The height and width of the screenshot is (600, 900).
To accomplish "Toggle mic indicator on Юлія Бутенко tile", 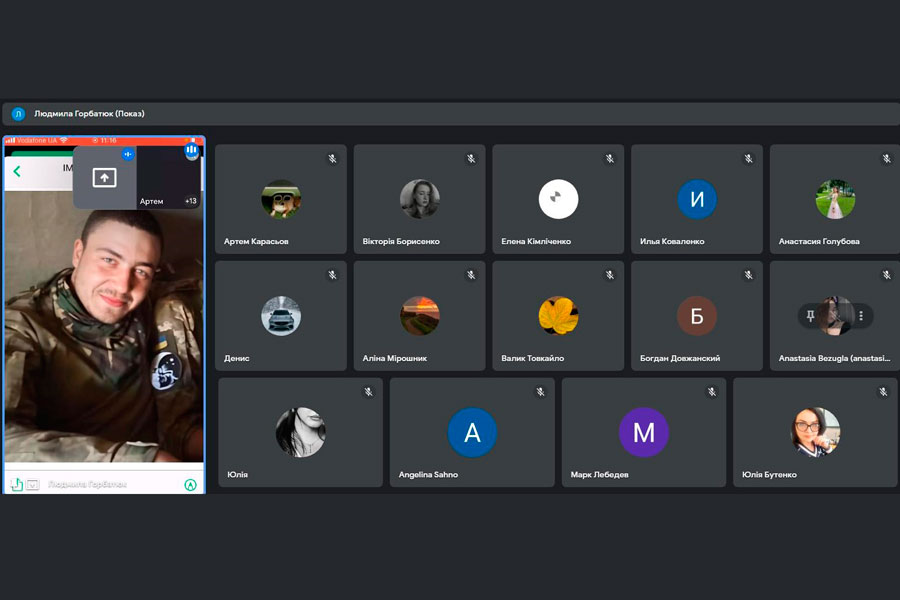I will [884, 392].
